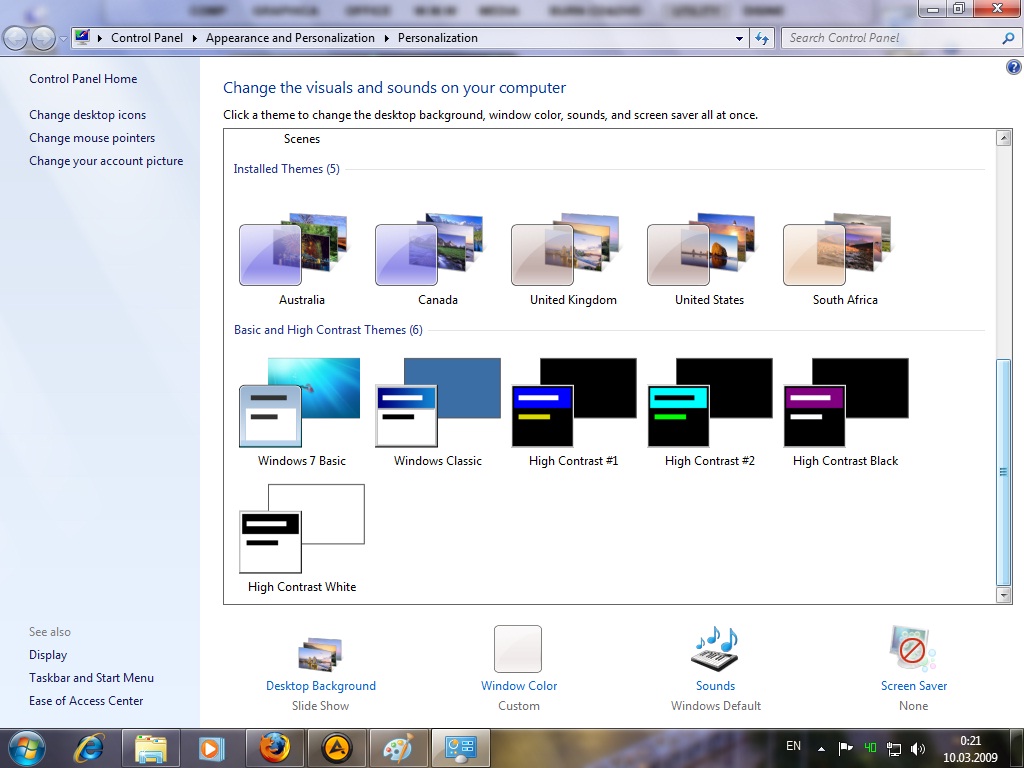Click the Forward navigation button
Screen dimensions: 1024x768
click(x=43, y=39)
